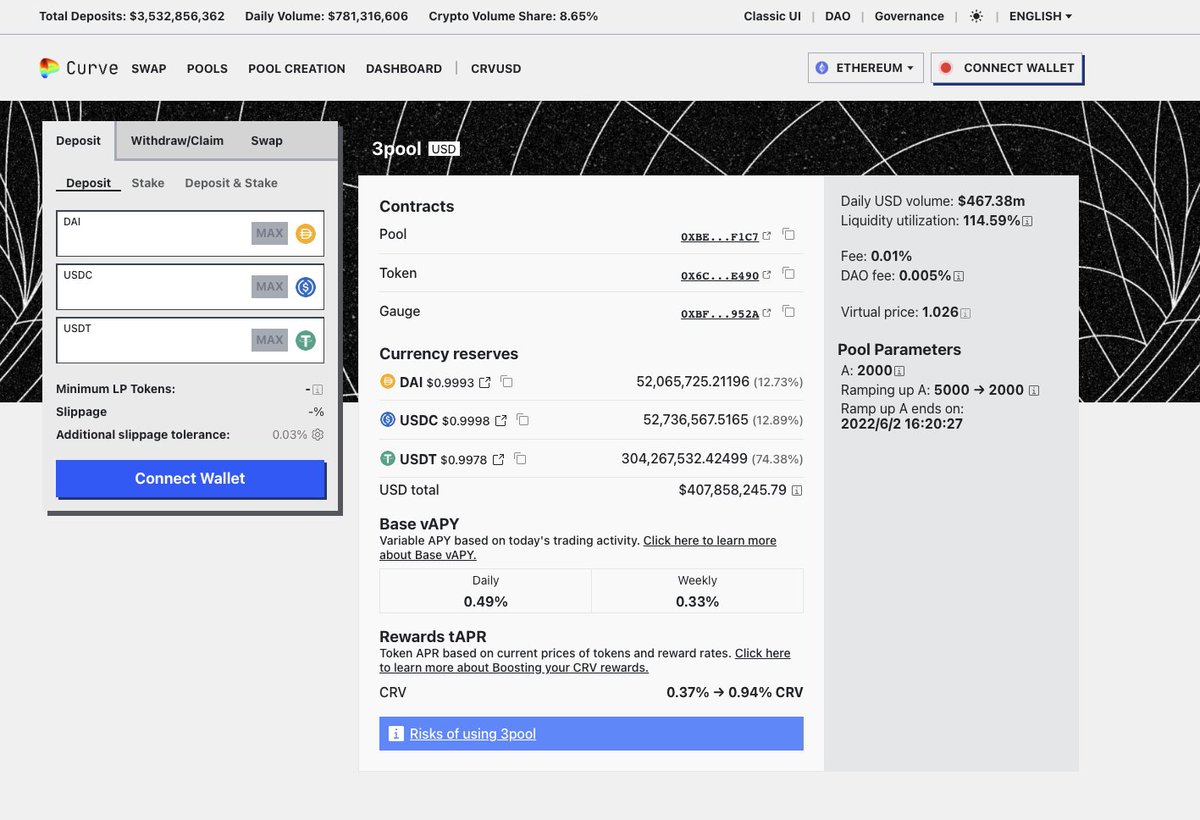Go to the SWAP nav item
Screen dimensions: 1200x820
[149, 69]
